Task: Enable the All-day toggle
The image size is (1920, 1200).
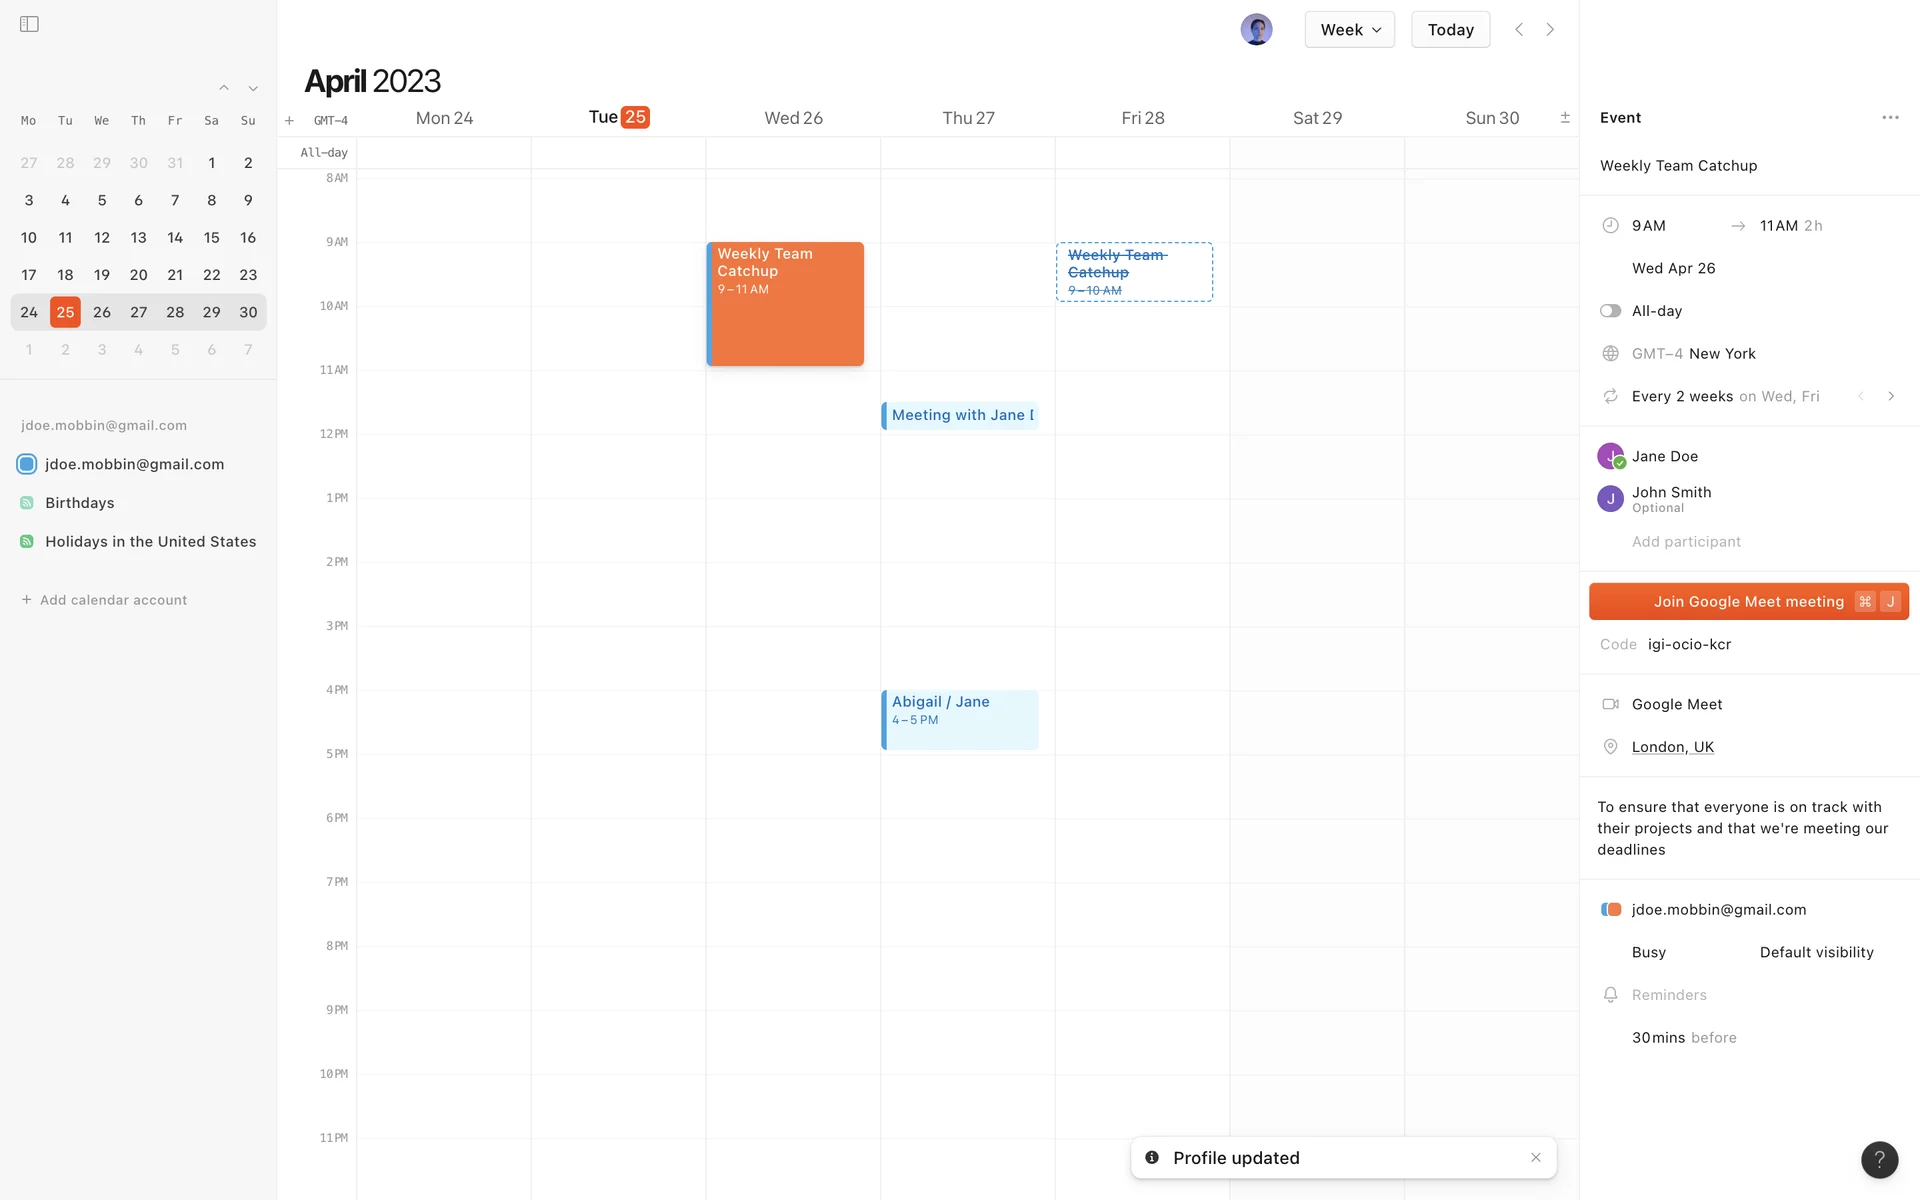Action: pos(1610,311)
